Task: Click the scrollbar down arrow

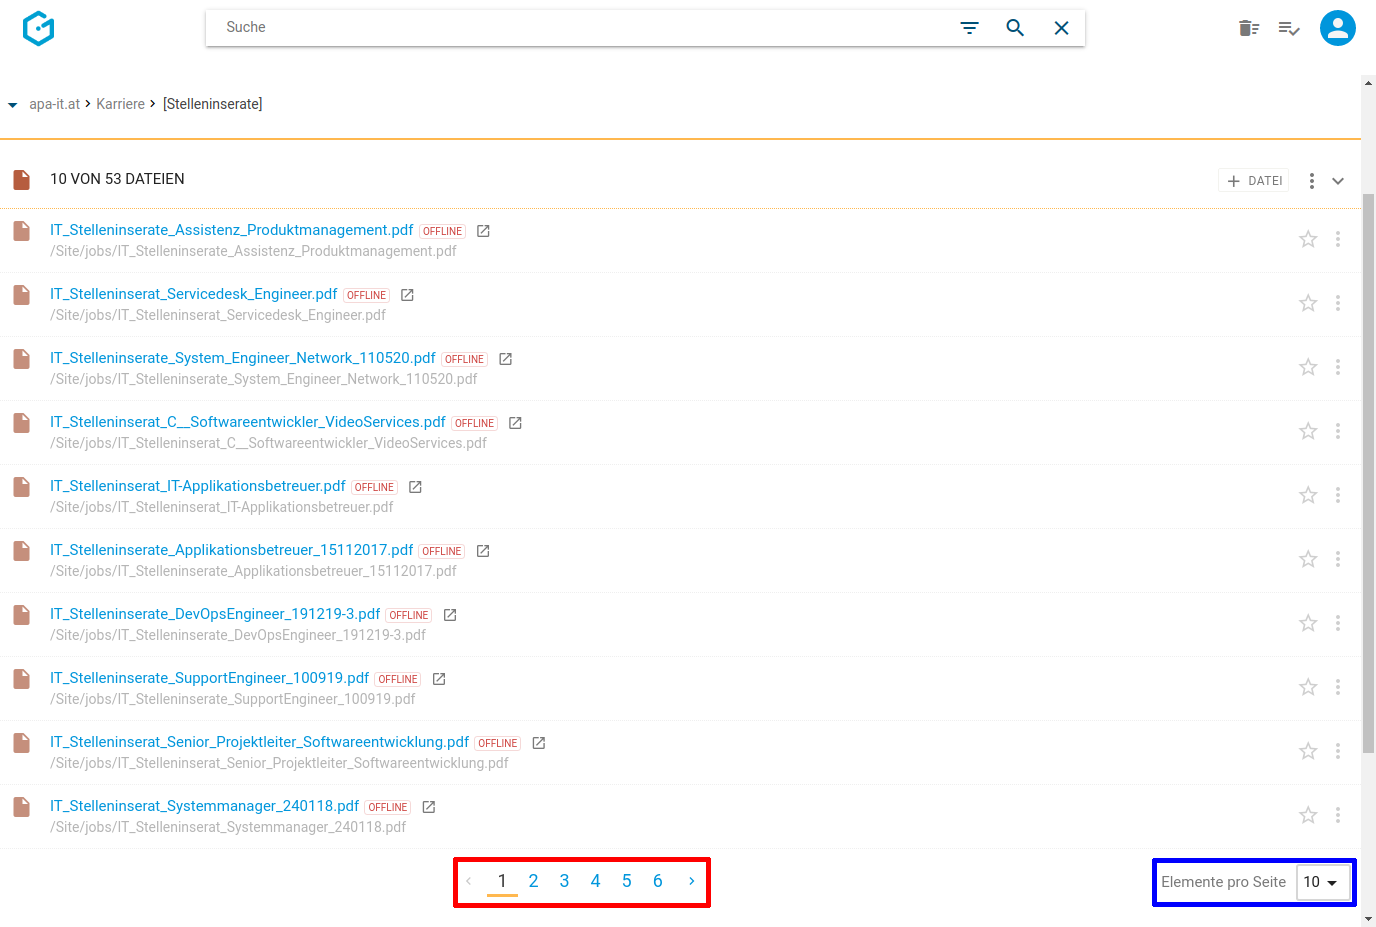Action: (x=1369, y=919)
